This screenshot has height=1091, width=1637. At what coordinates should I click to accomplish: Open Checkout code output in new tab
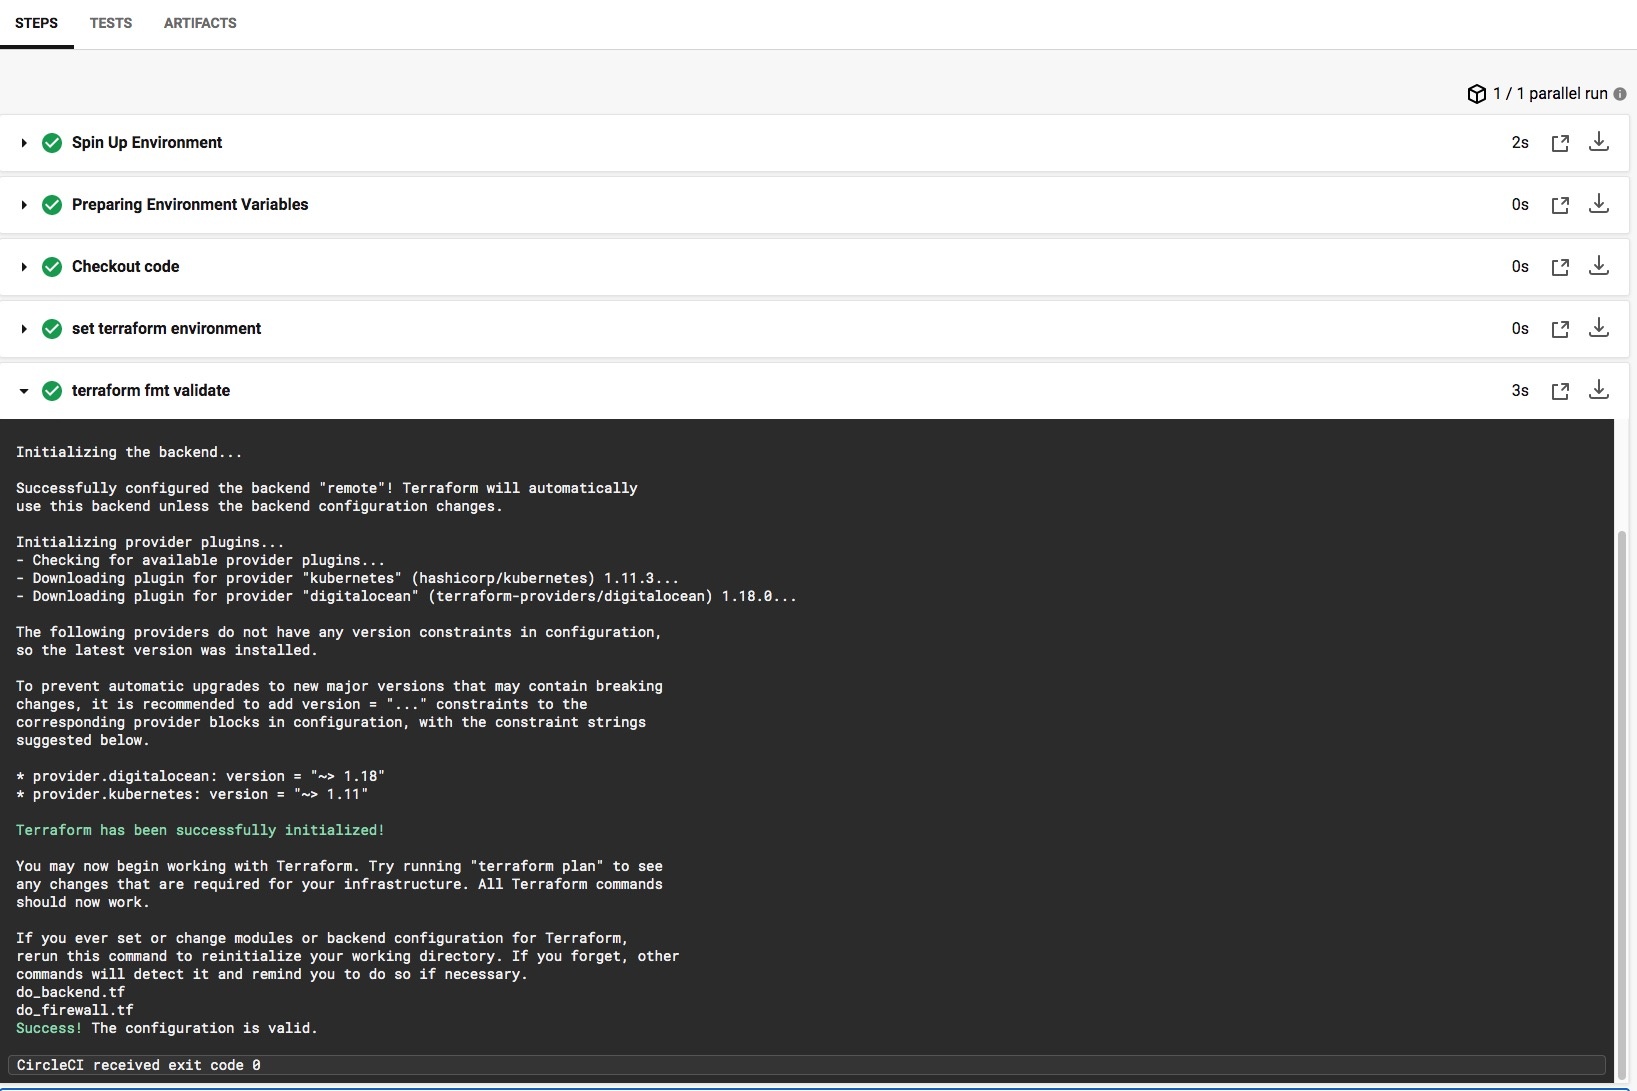[1560, 267]
